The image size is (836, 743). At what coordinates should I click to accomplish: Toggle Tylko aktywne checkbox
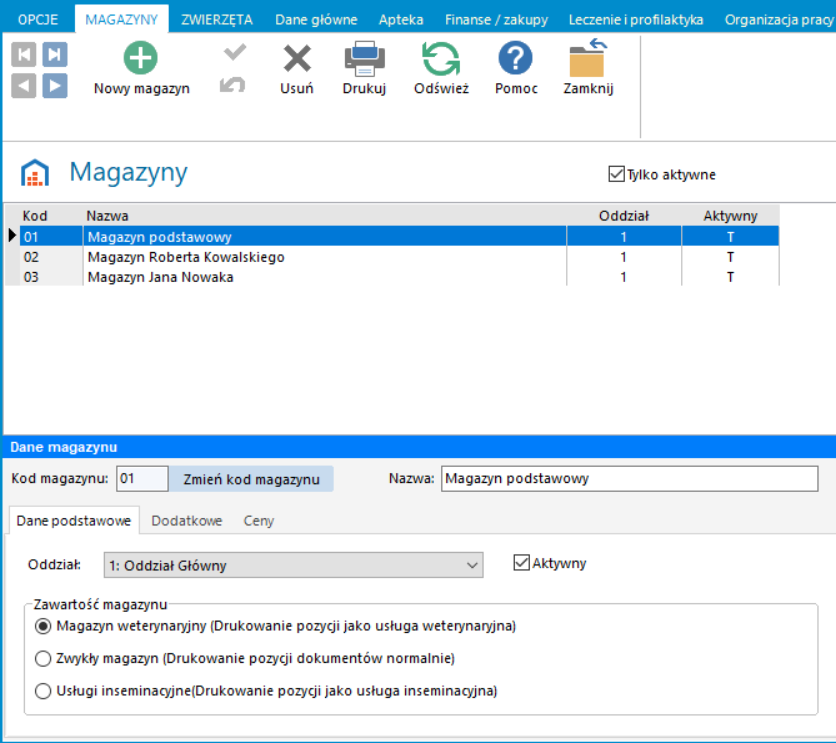(x=616, y=174)
